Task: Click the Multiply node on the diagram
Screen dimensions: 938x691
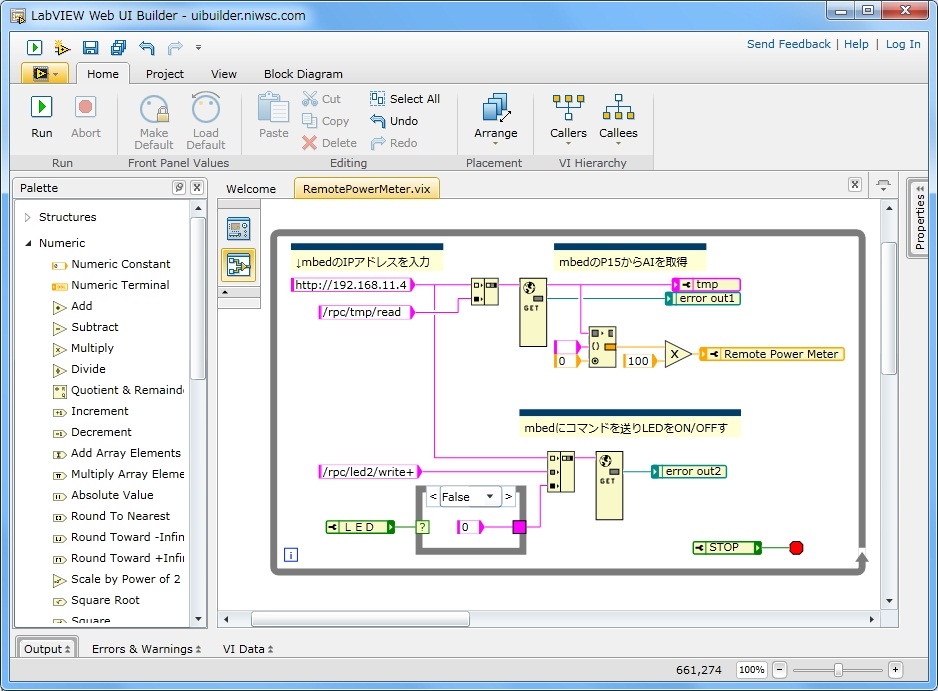Action: click(x=678, y=354)
